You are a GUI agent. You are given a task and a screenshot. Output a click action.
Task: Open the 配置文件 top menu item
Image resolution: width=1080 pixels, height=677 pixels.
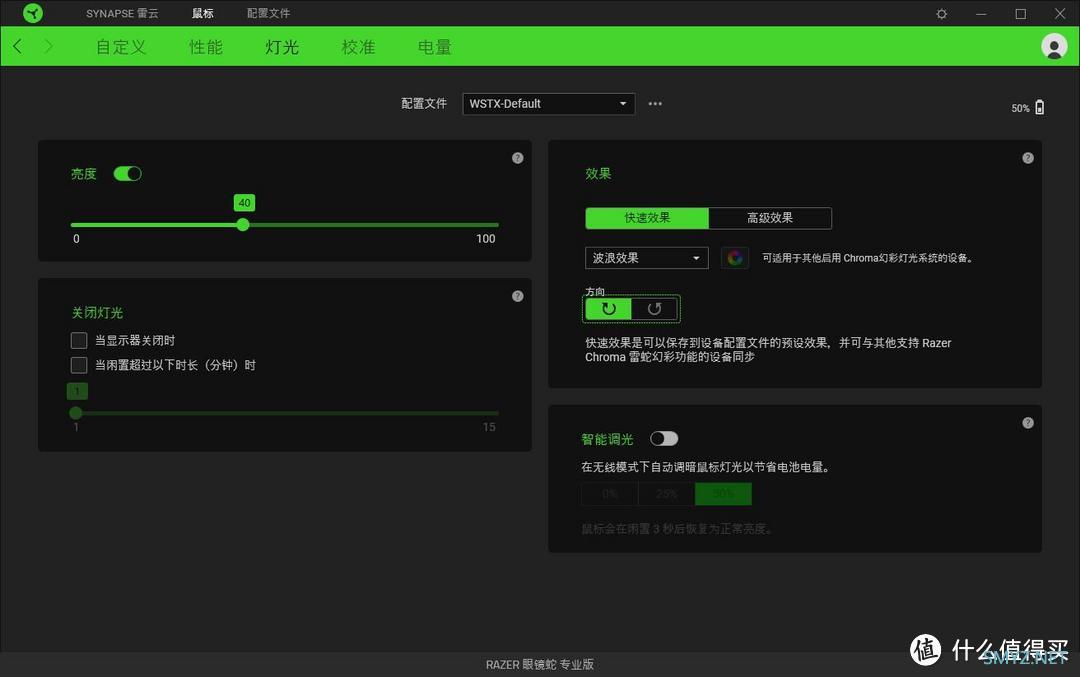click(269, 13)
